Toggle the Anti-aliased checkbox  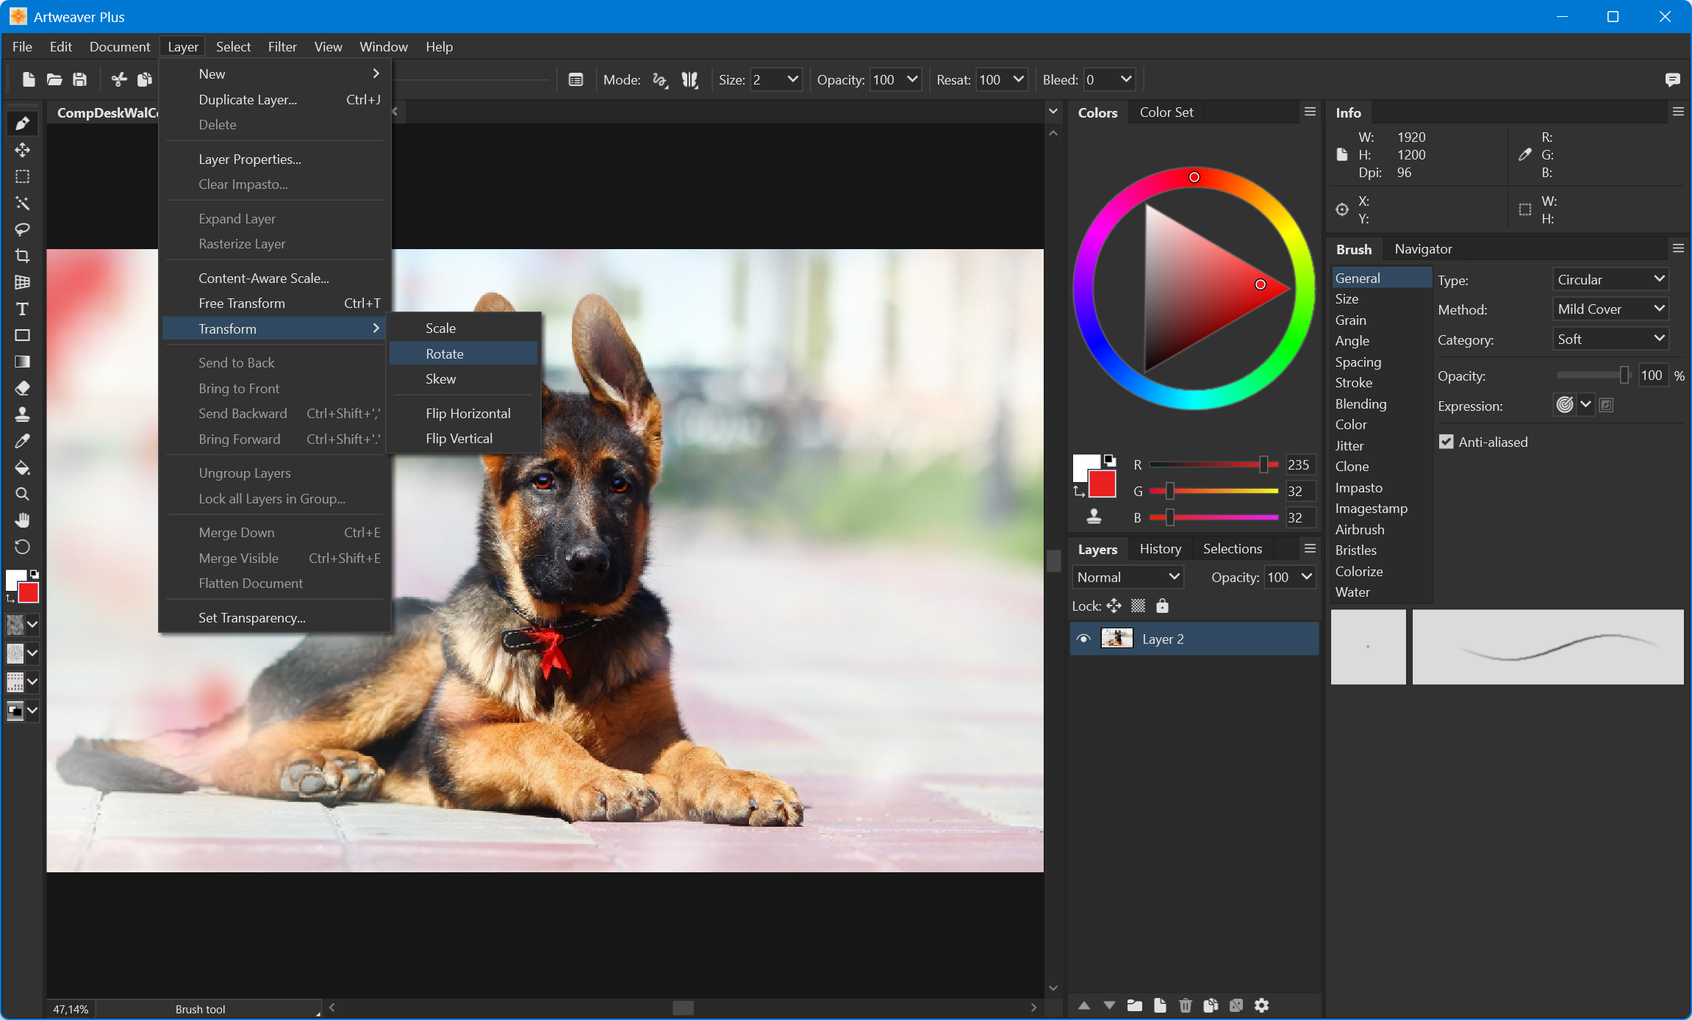[x=1446, y=442]
